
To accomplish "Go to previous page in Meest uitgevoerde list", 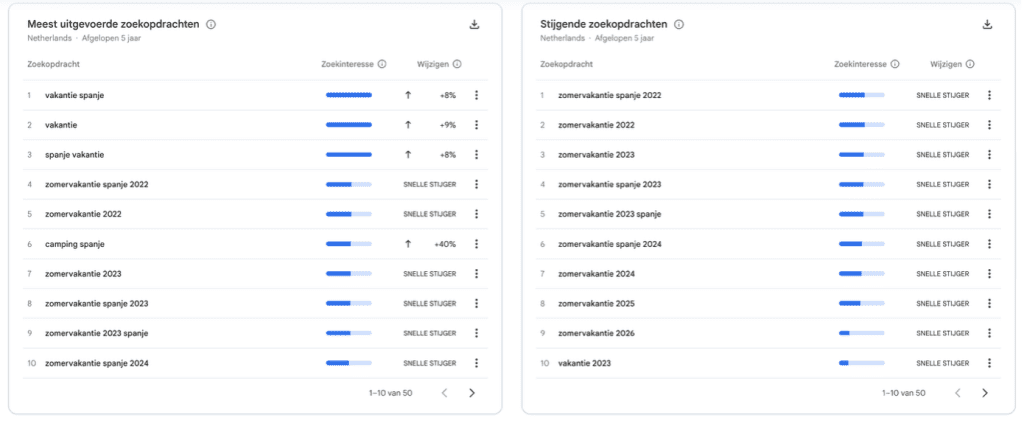I will click(445, 393).
